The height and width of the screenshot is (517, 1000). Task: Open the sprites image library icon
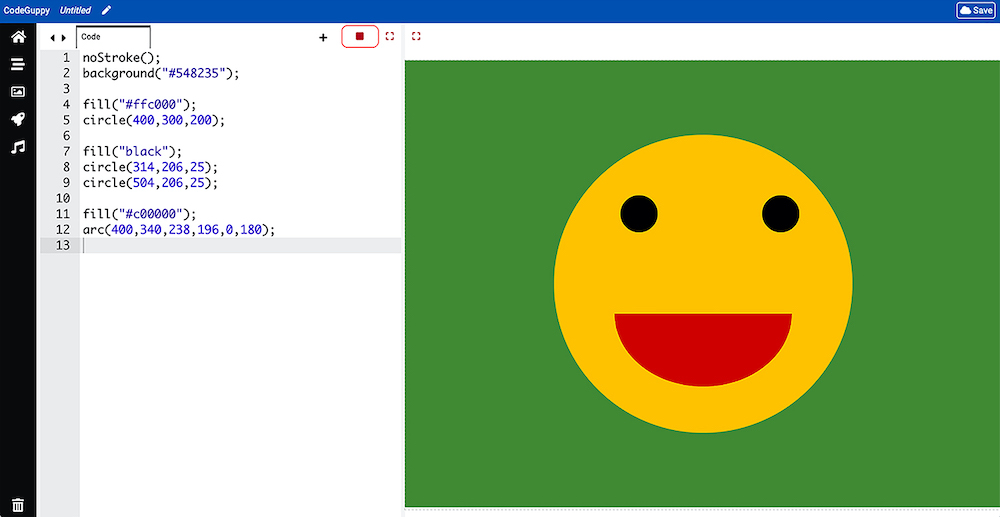click(18, 92)
